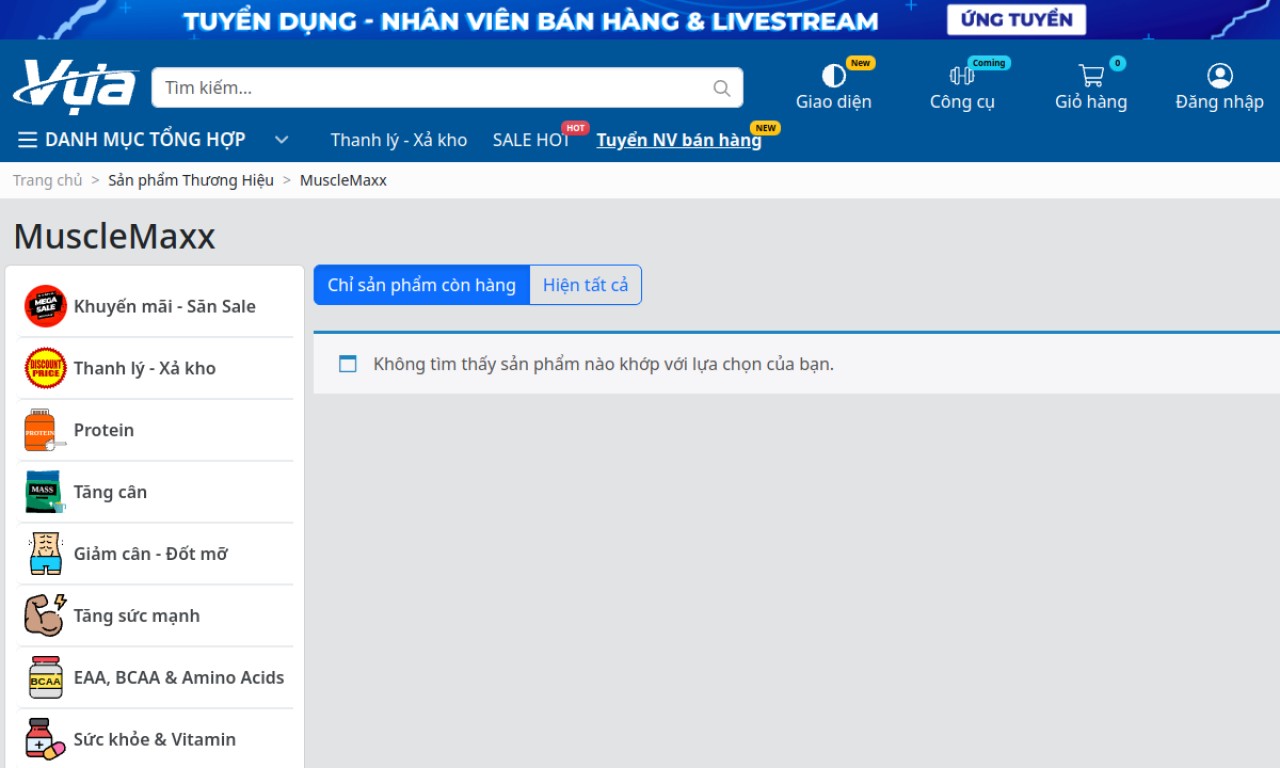The image size is (1280, 768).
Task: Open SALE HOT nav item
Action: (531, 140)
